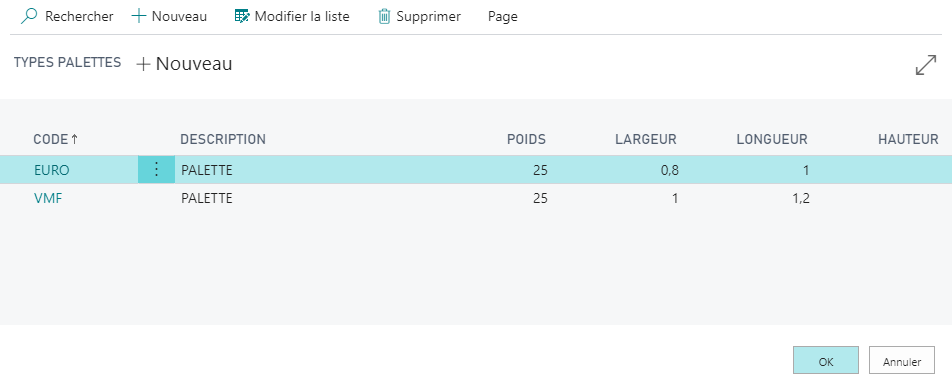Click the LONGUEUR column header
The image size is (952, 382).
772,139
